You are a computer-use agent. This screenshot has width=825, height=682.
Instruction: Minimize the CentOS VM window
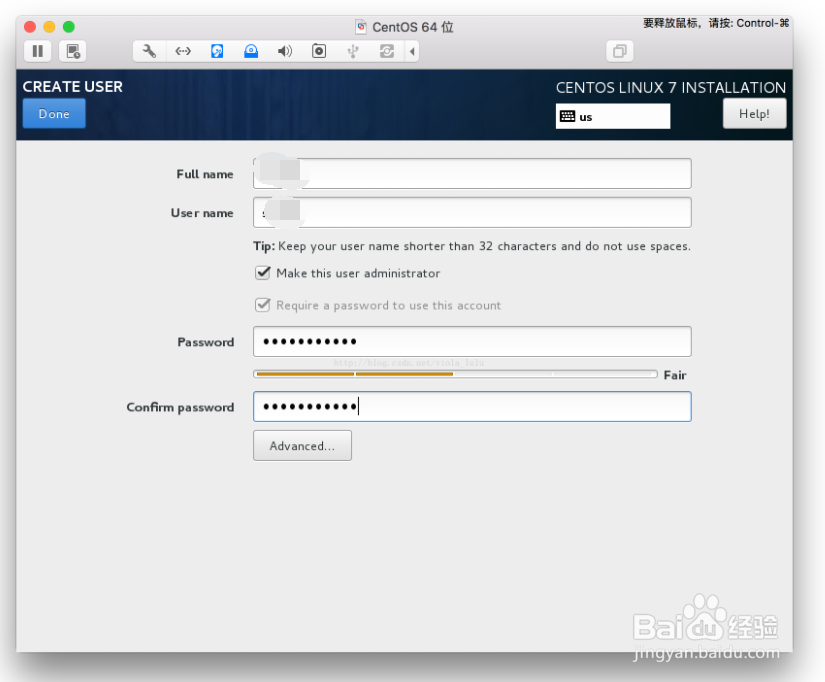(x=49, y=27)
